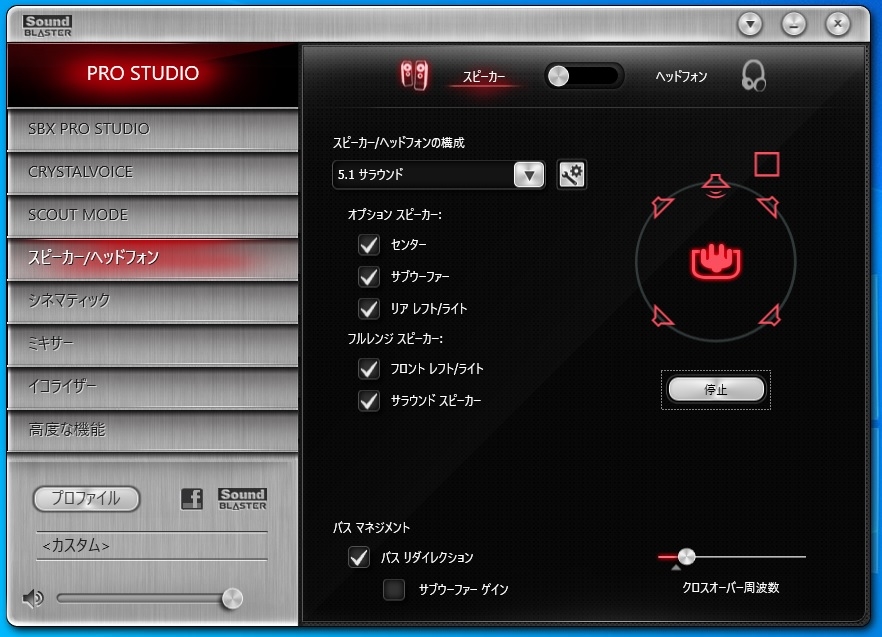The height and width of the screenshot is (637, 882).
Task: Click the <カスタム> profile name field
Action: tap(152, 545)
